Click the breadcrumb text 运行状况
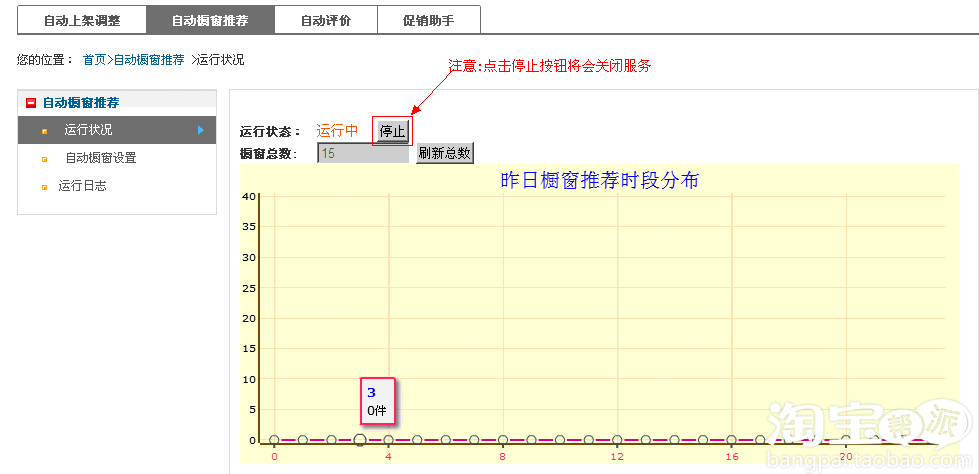Image resolution: width=979 pixels, height=474 pixels. (220, 60)
